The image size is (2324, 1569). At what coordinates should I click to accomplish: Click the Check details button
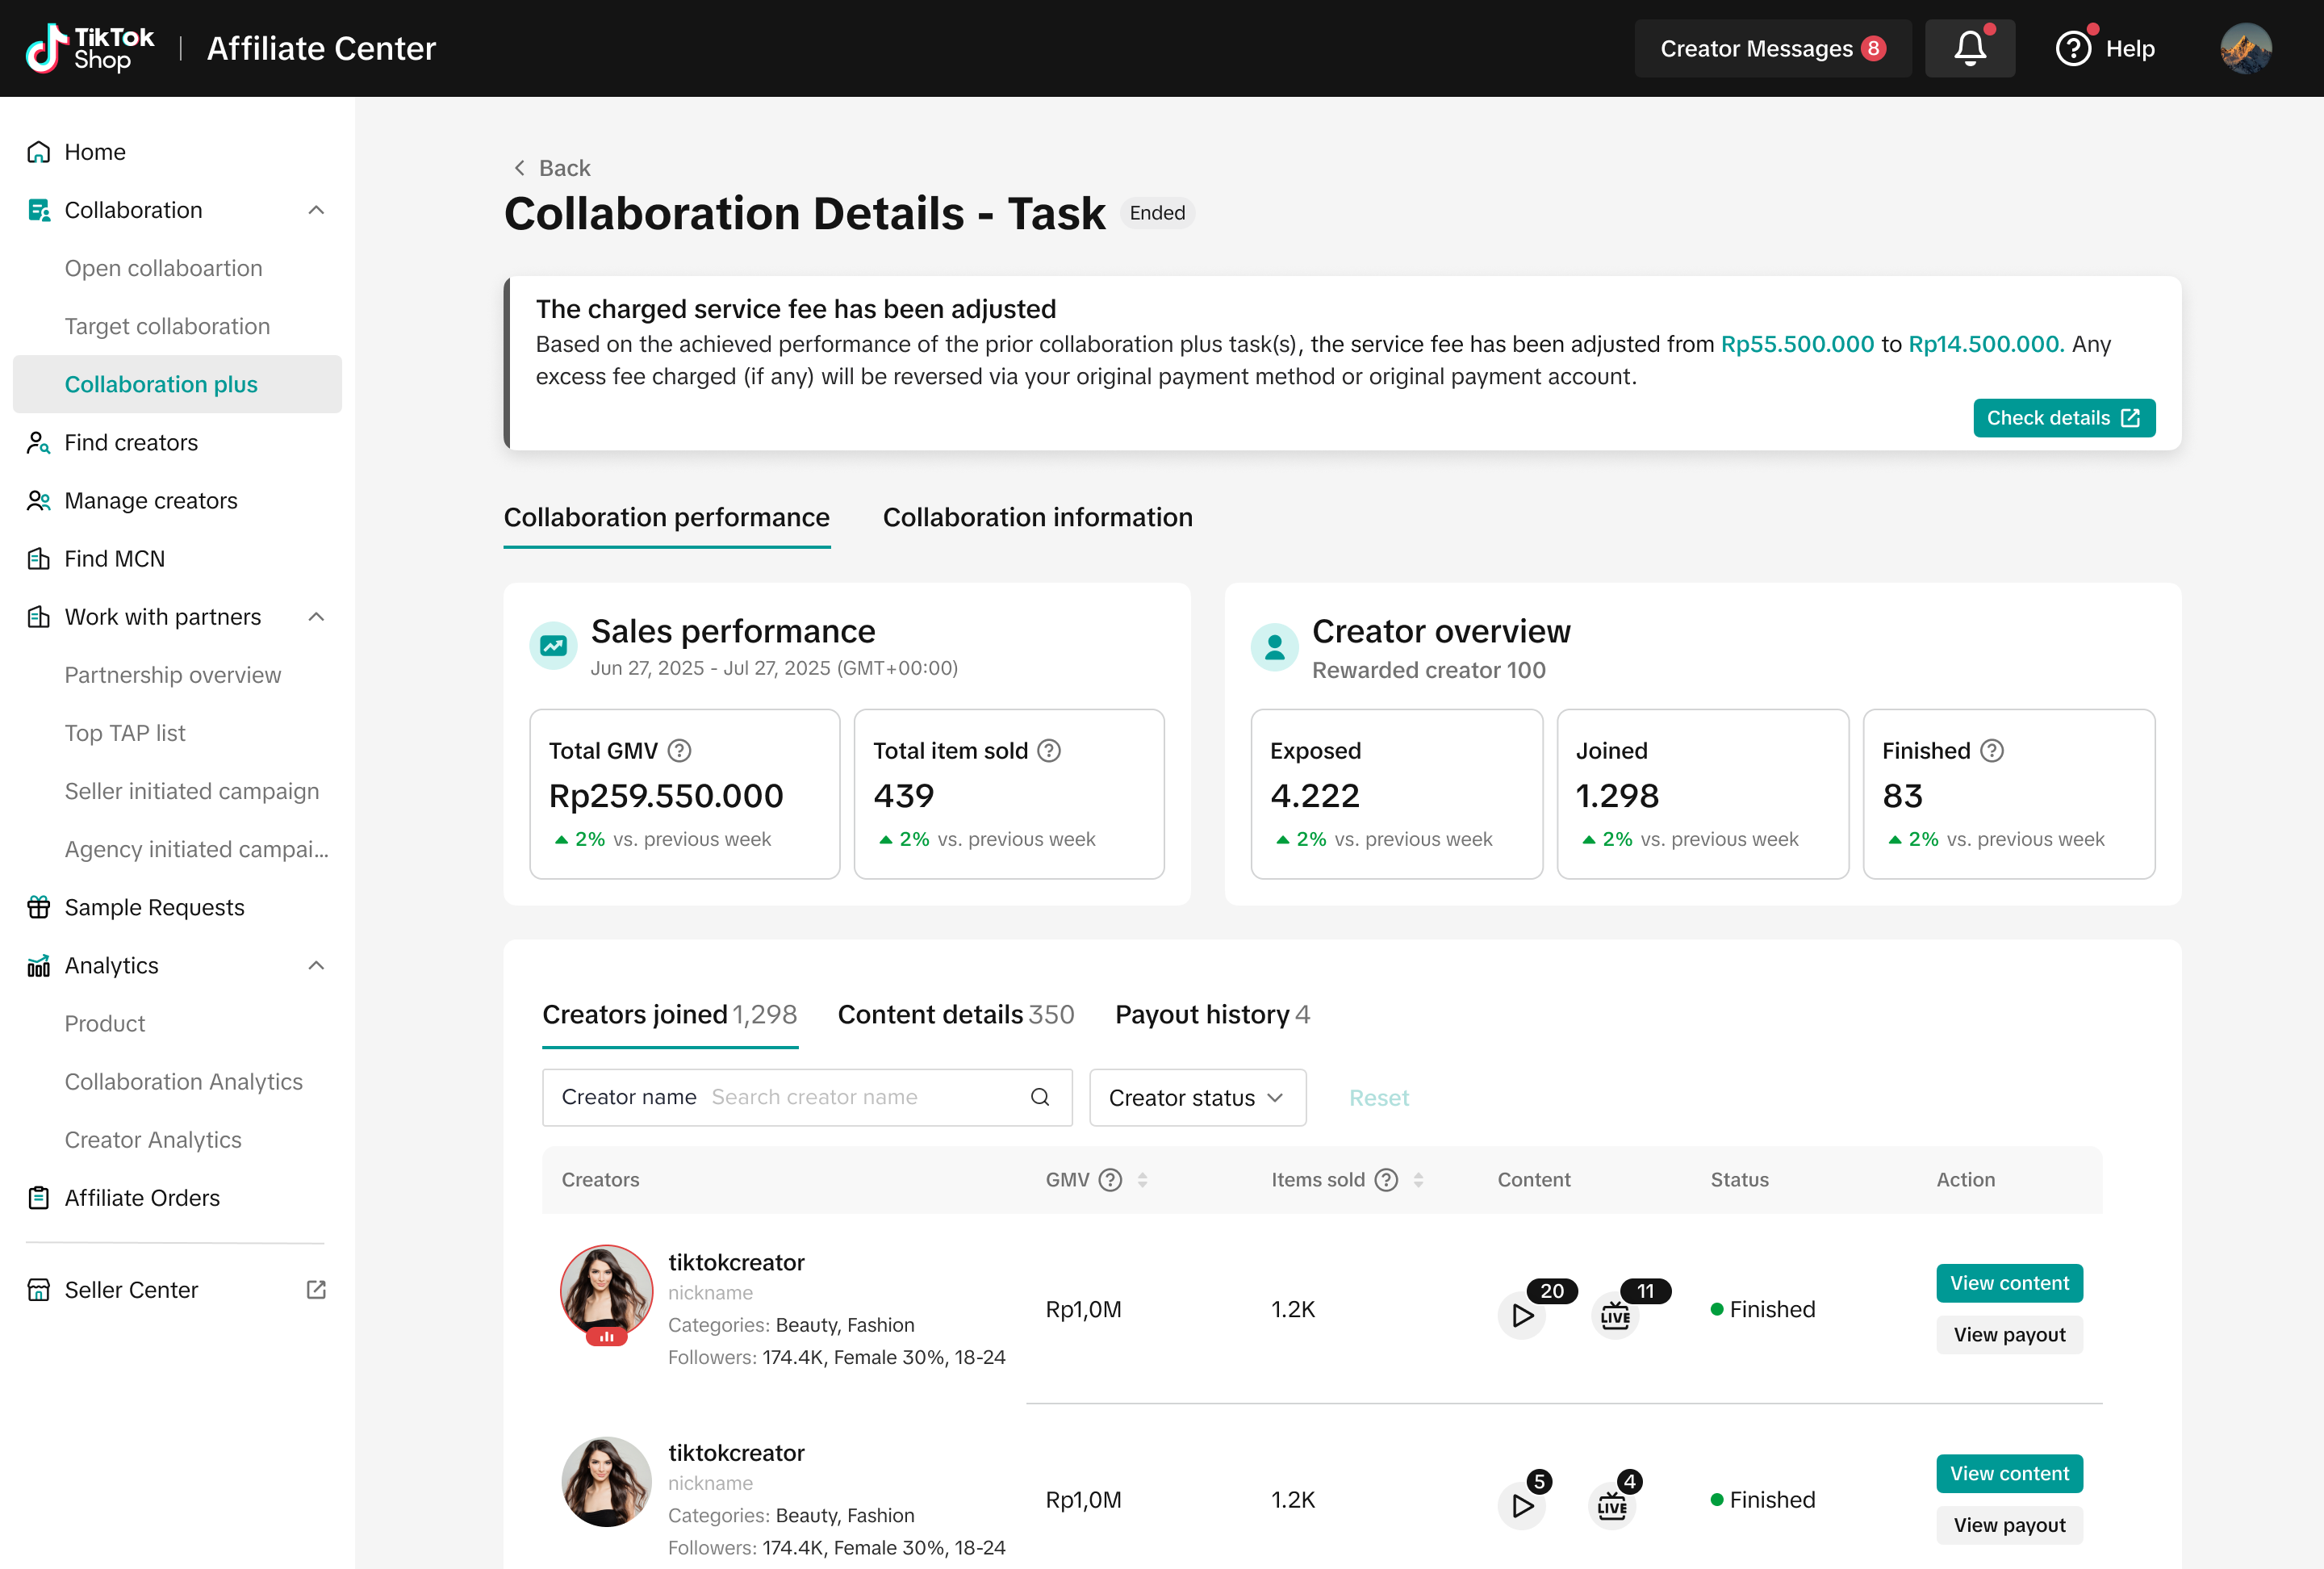point(2063,418)
